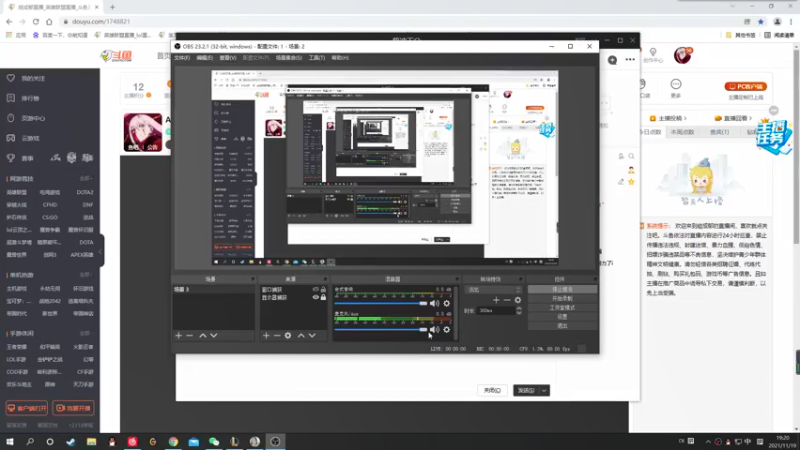Click the Stop Streaming button in Controls
The image size is (800, 450).
pos(562,289)
